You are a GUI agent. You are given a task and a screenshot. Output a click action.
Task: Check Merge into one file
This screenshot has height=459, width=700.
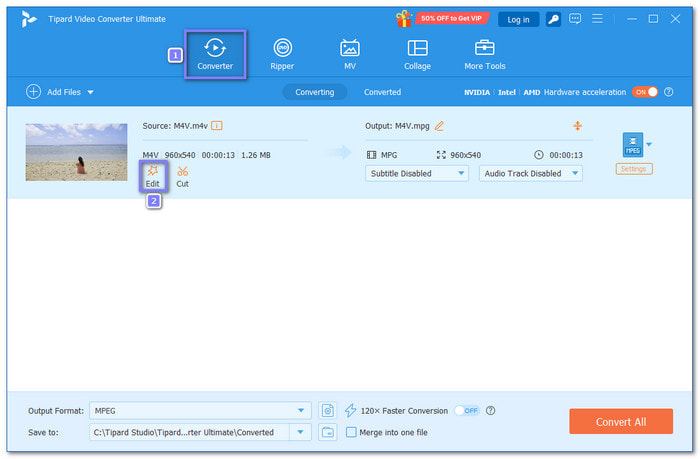pos(351,432)
